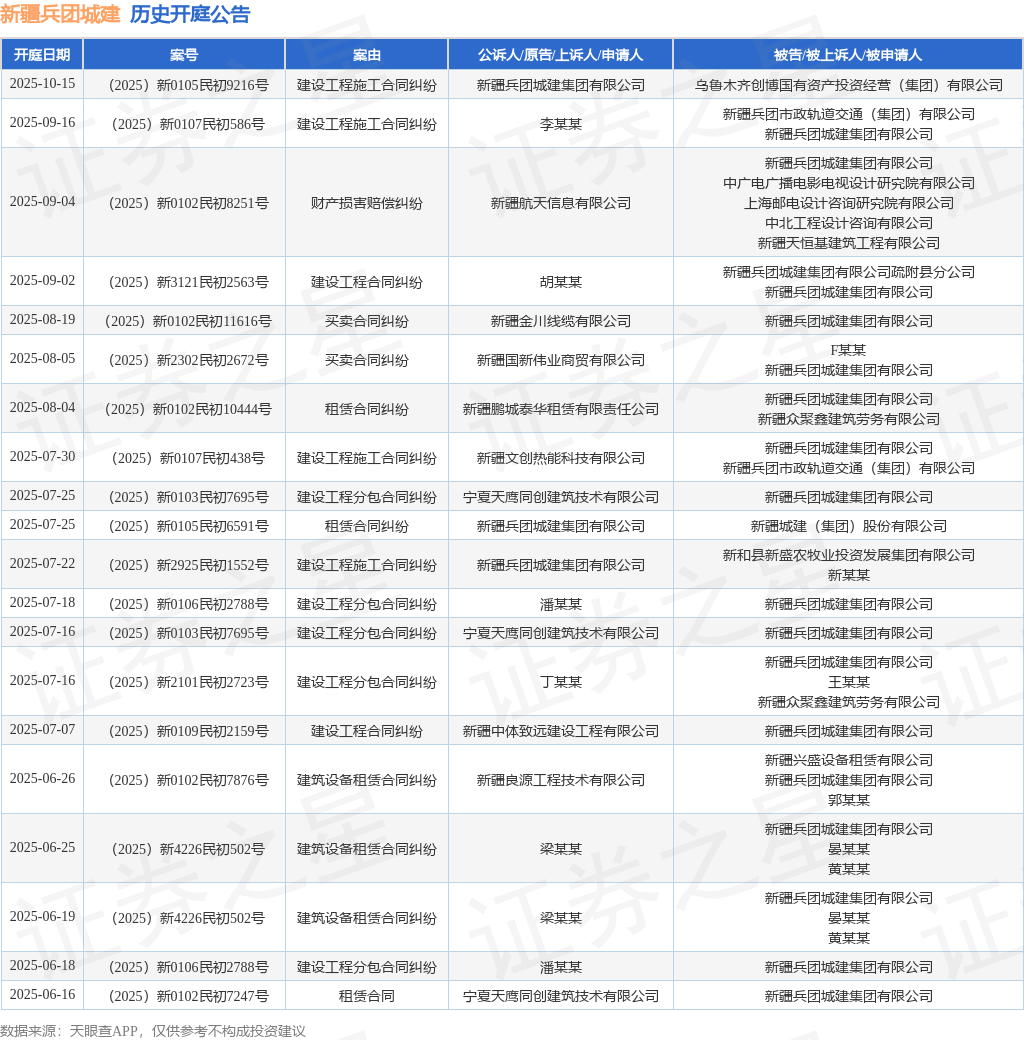Click defendant 新和县新盛农牧业投资发展集团有限公司

click(848, 556)
